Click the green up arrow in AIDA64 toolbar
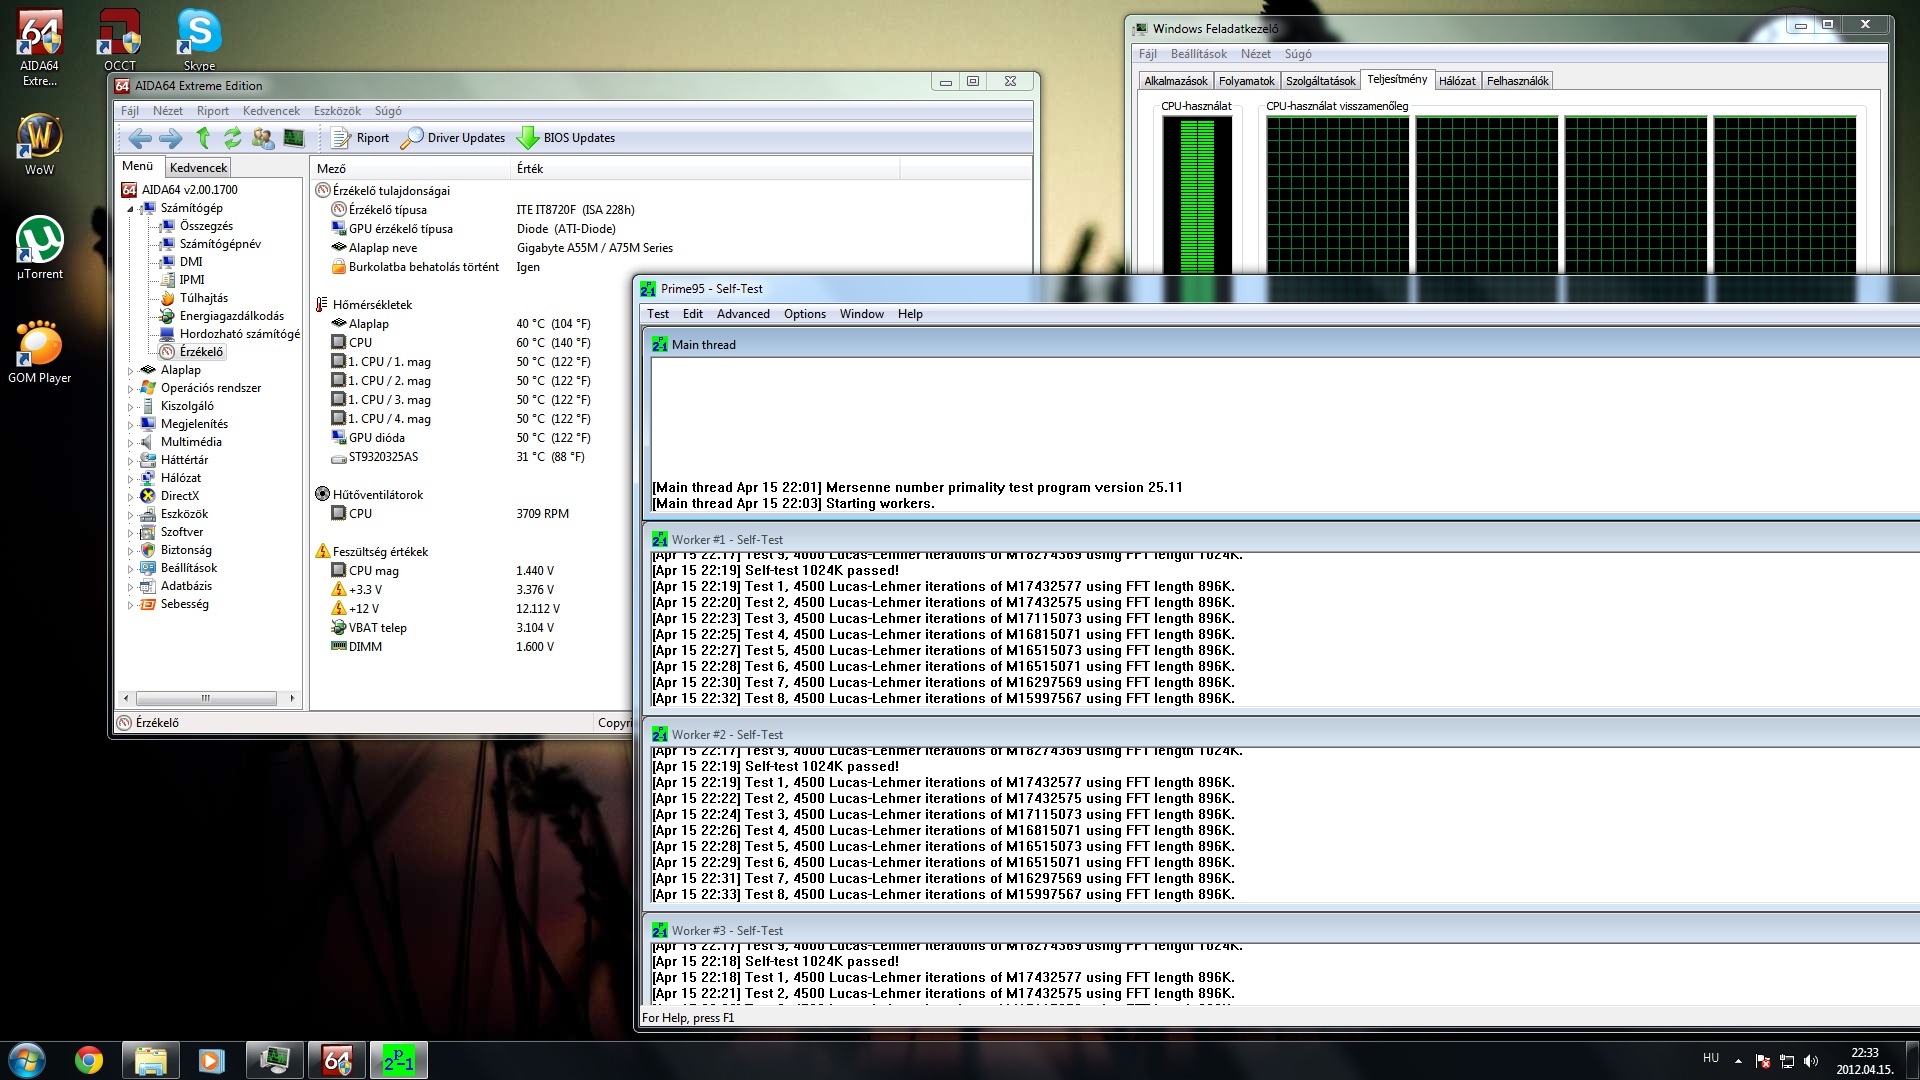The height and width of the screenshot is (1080, 1920). (x=203, y=138)
